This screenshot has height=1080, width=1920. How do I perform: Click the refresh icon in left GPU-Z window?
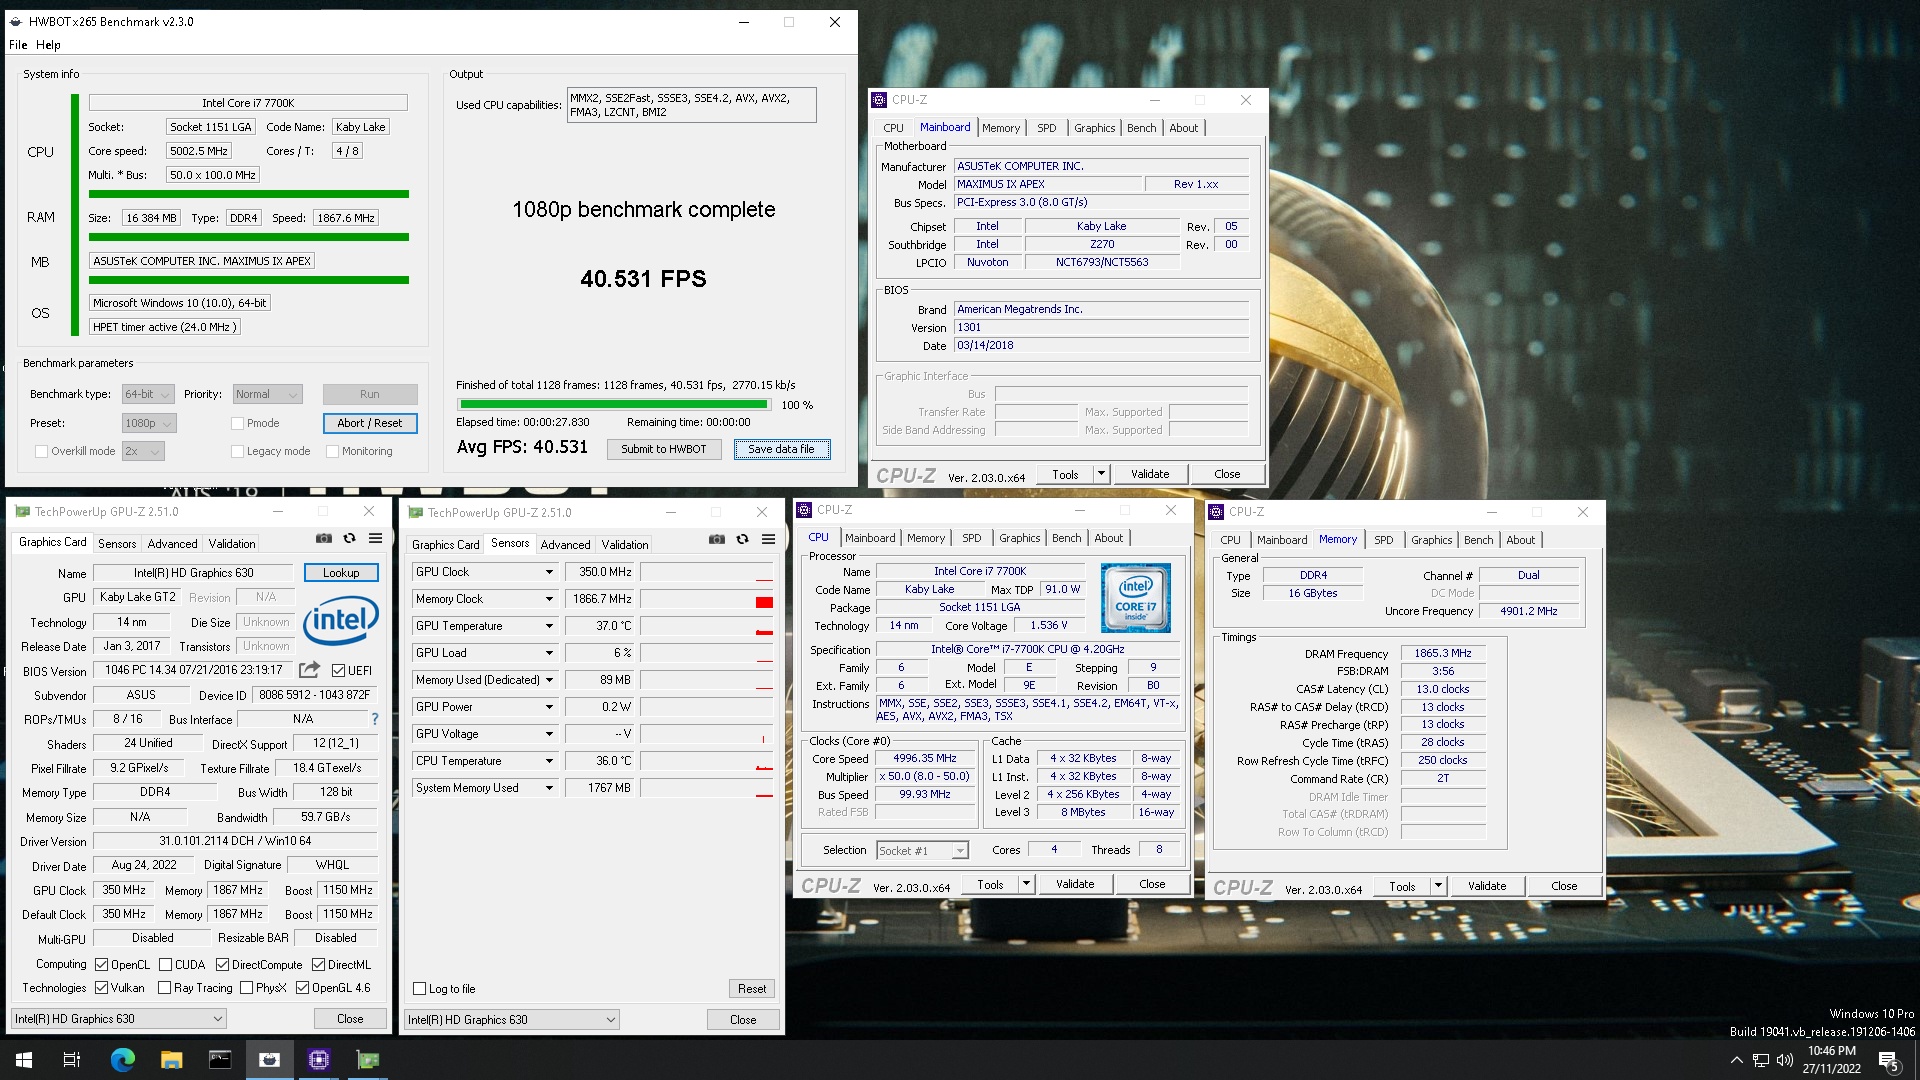(349, 538)
